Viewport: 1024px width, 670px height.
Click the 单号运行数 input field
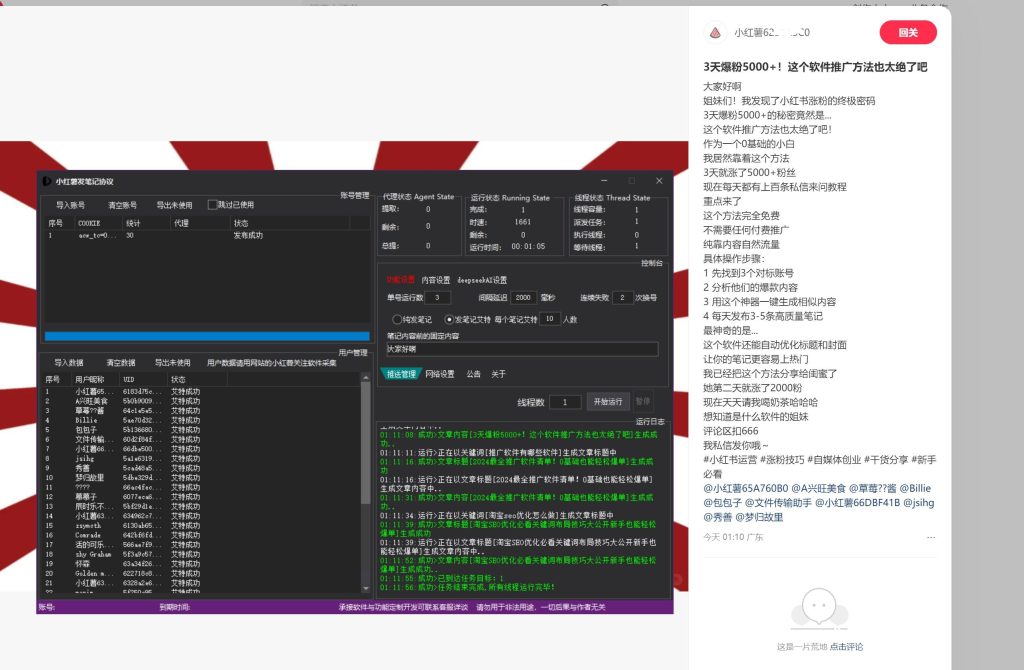[x=438, y=298]
